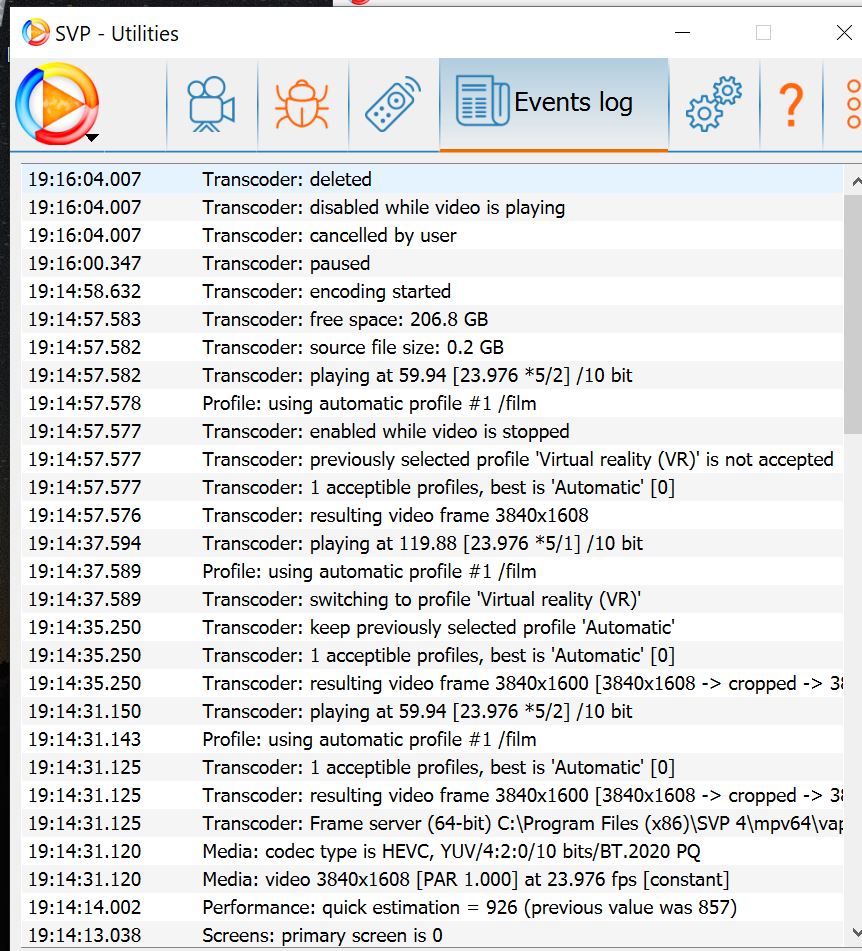Image resolution: width=862 pixels, height=951 pixels.
Task: Click the orange question mark help icon
Action: coord(790,103)
